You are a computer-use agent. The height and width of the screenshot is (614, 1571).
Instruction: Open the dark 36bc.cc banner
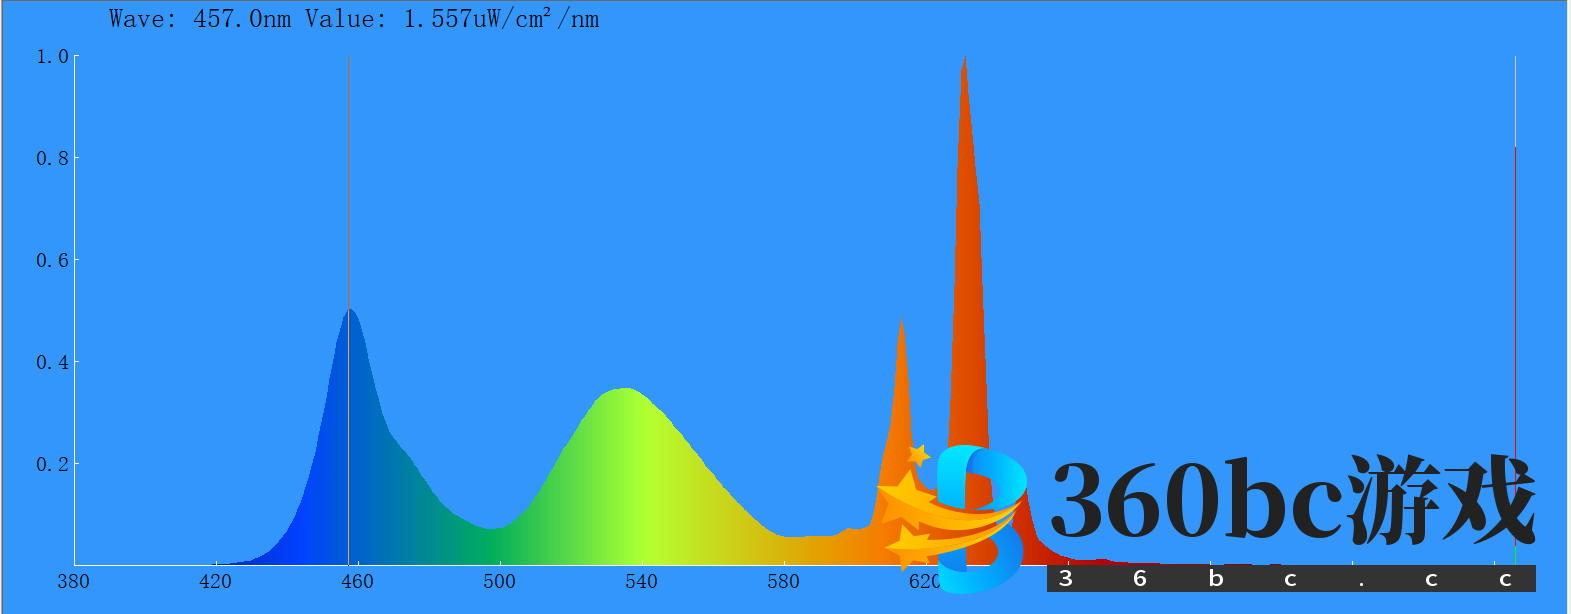click(1290, 579)
